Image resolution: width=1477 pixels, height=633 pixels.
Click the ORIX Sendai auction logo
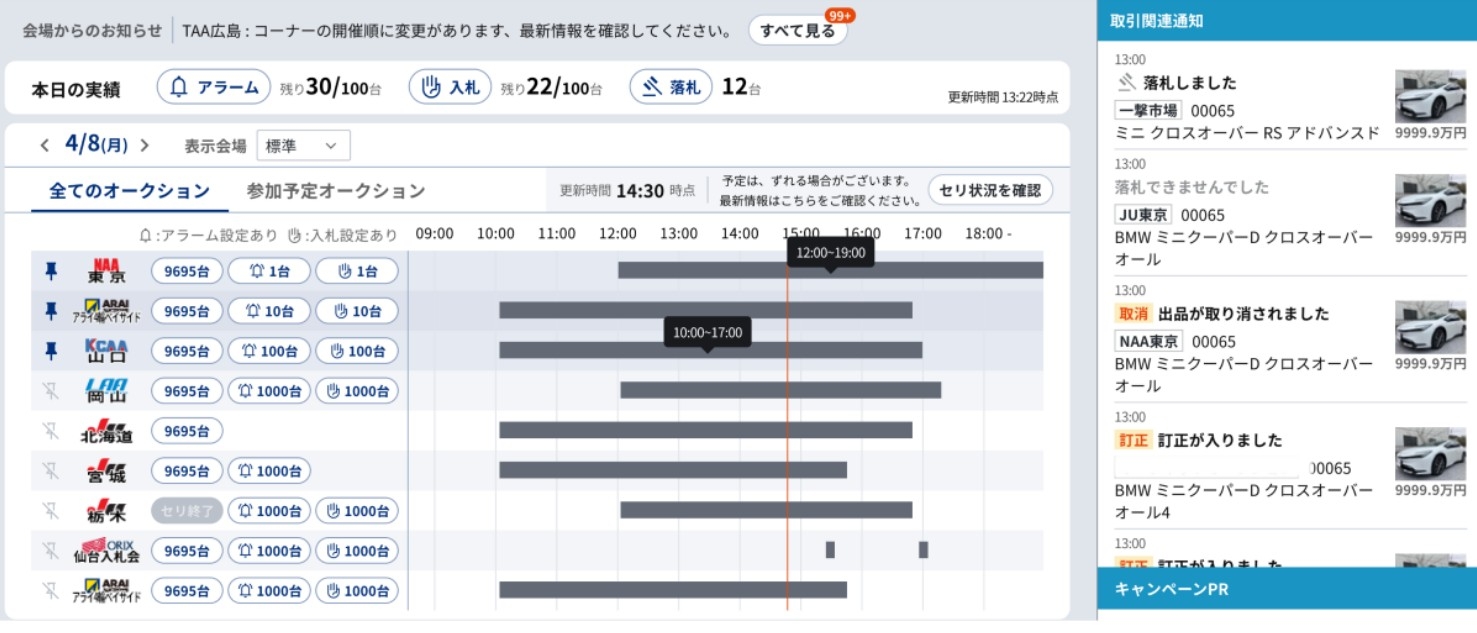(x=107, y=551)
